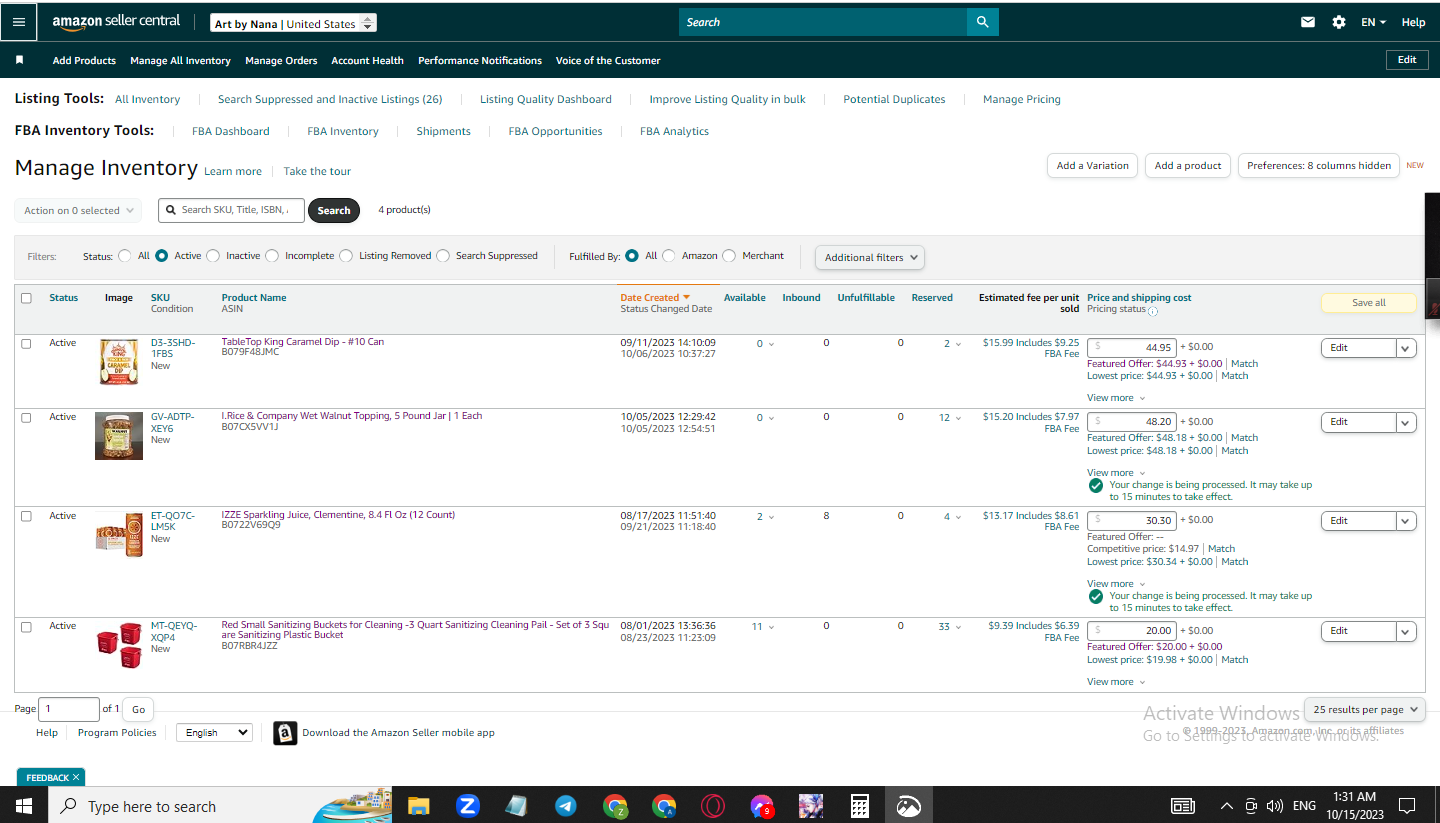
Task: Open the settings gear icon
Action: coord(1339,22)
